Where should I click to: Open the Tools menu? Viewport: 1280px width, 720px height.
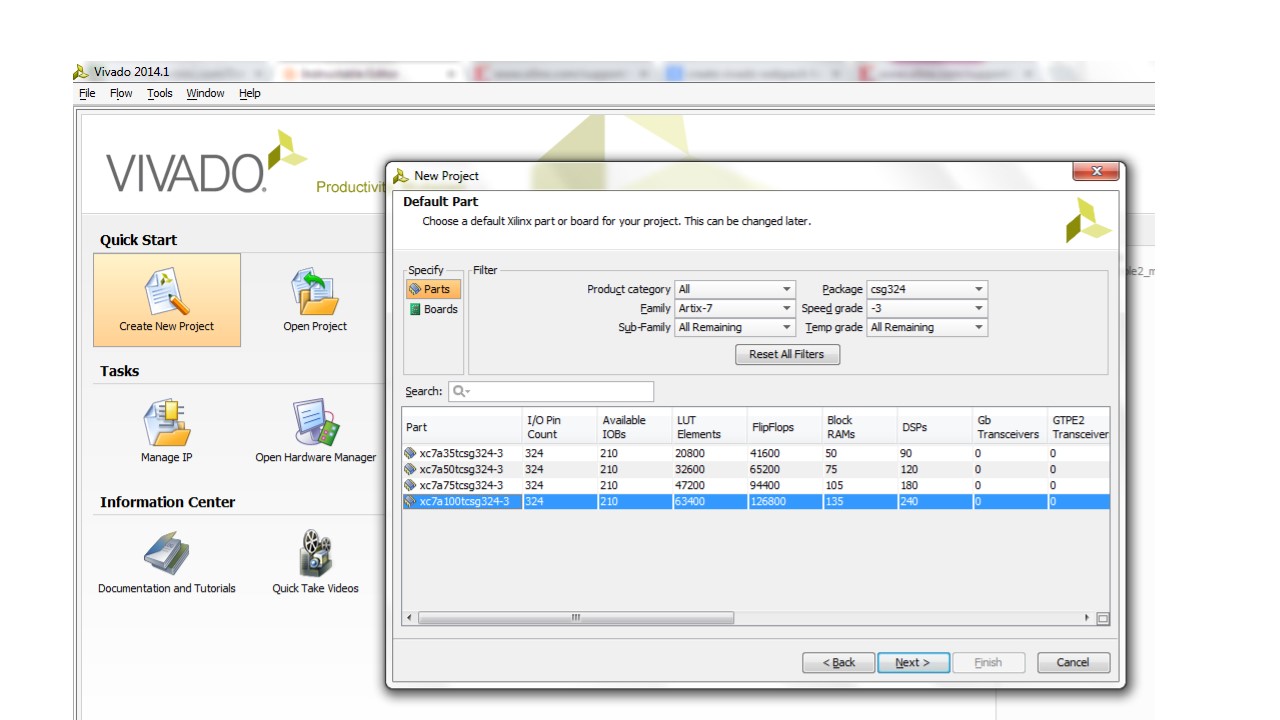click(x=160, y=93)
